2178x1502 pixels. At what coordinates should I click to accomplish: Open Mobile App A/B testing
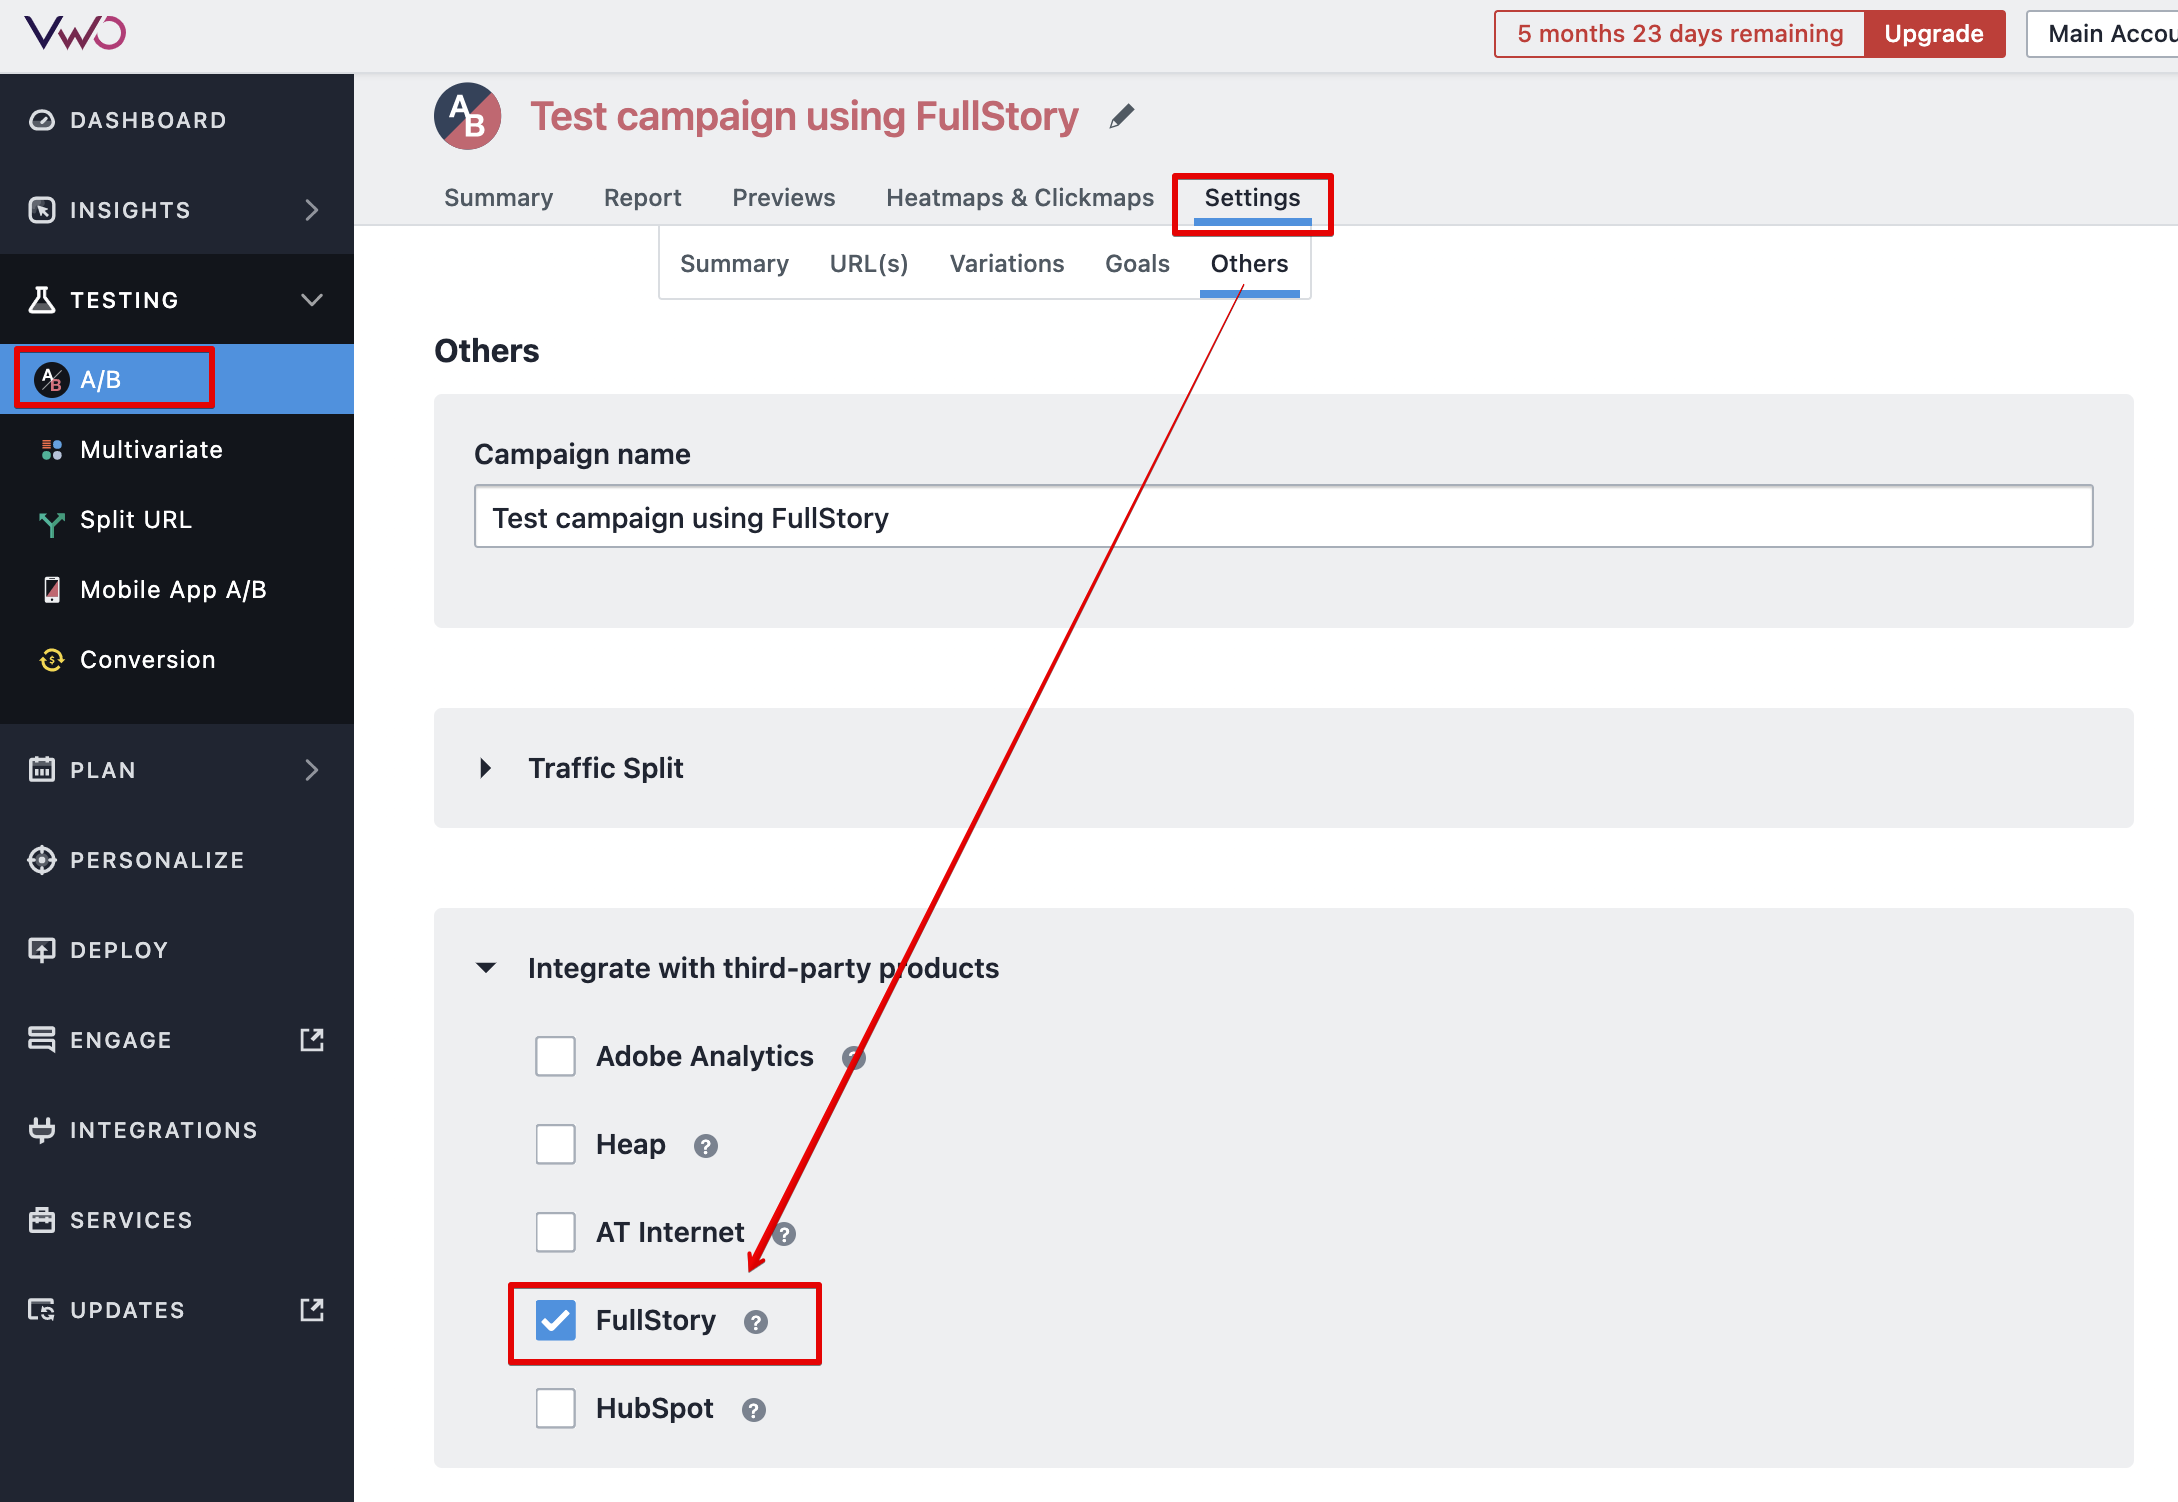[x=173, y=590]
